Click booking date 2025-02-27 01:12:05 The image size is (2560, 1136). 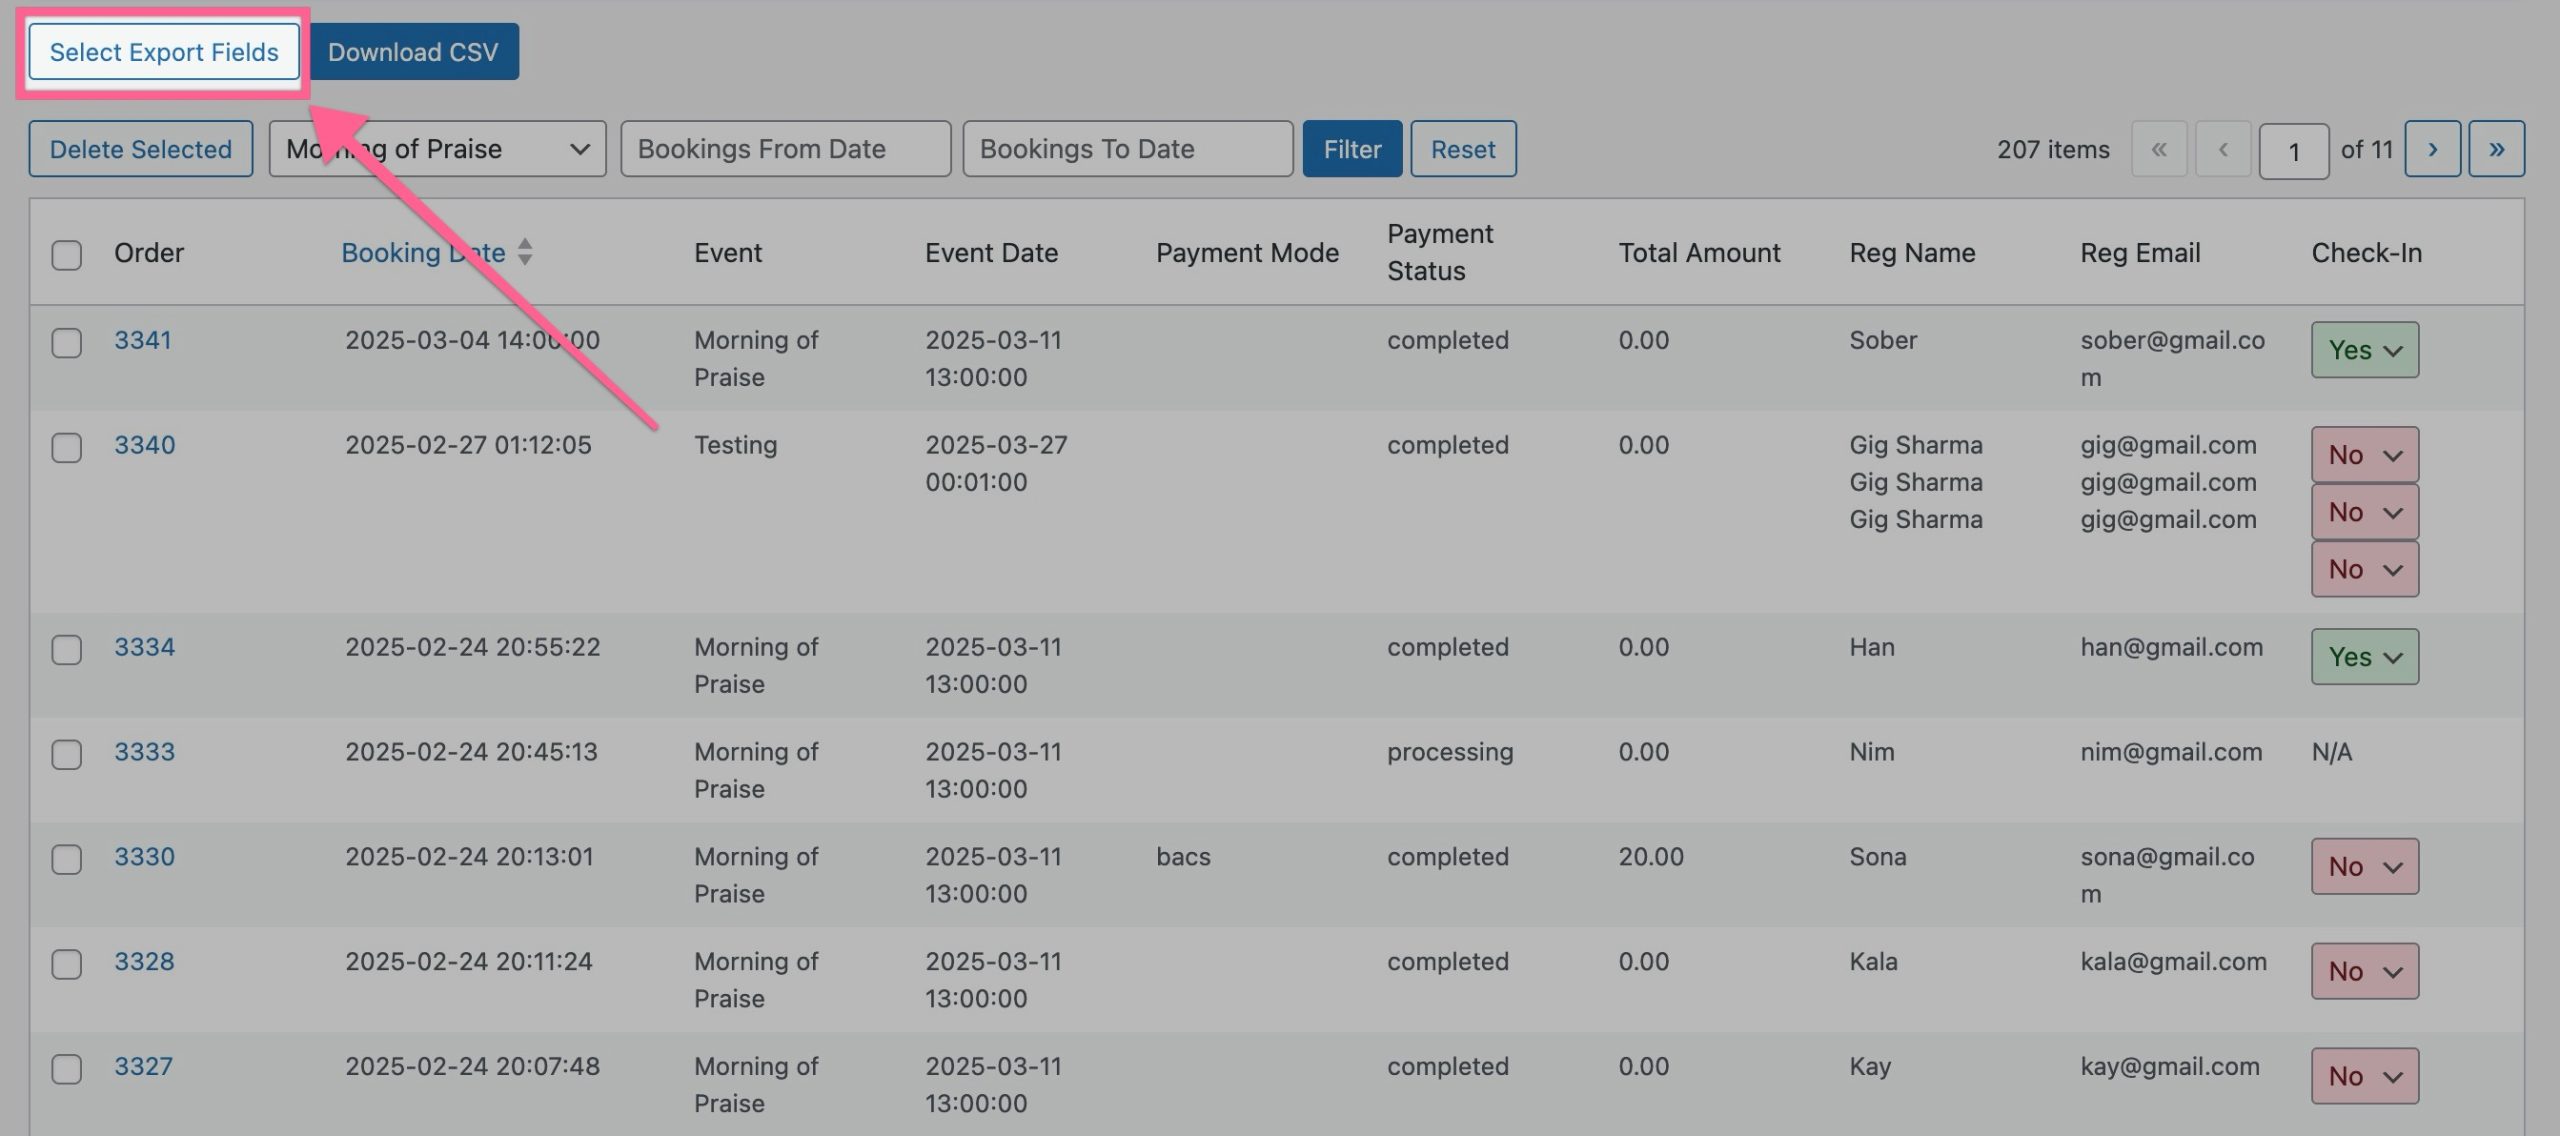click(x=468, y=445)
